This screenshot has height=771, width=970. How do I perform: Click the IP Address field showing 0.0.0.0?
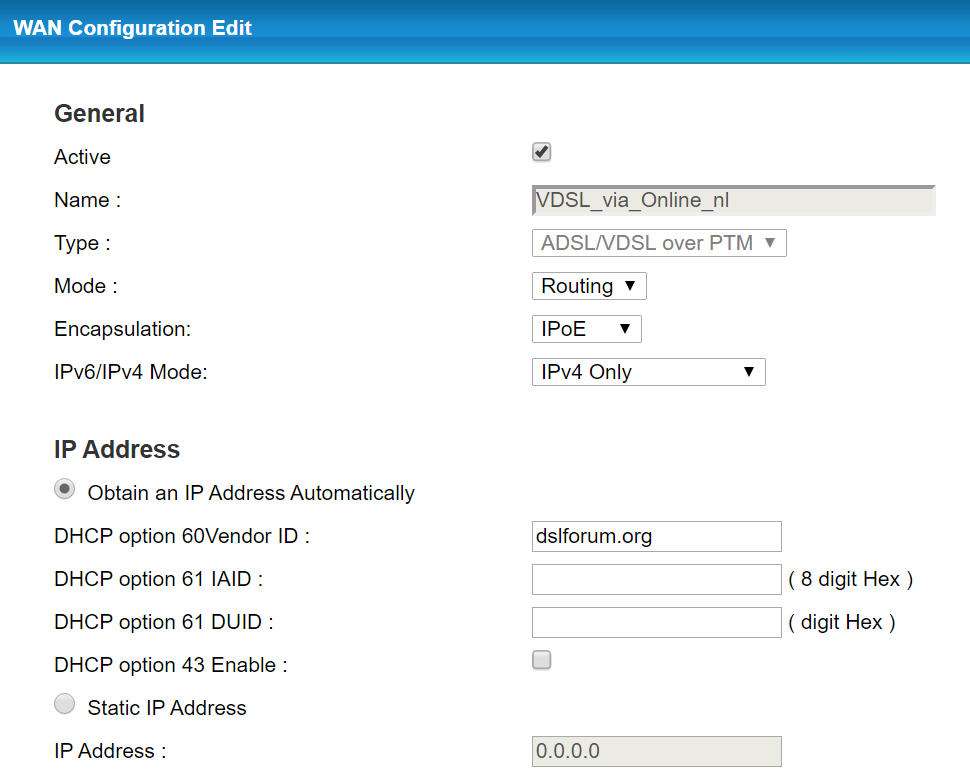[x=656, y=751]
